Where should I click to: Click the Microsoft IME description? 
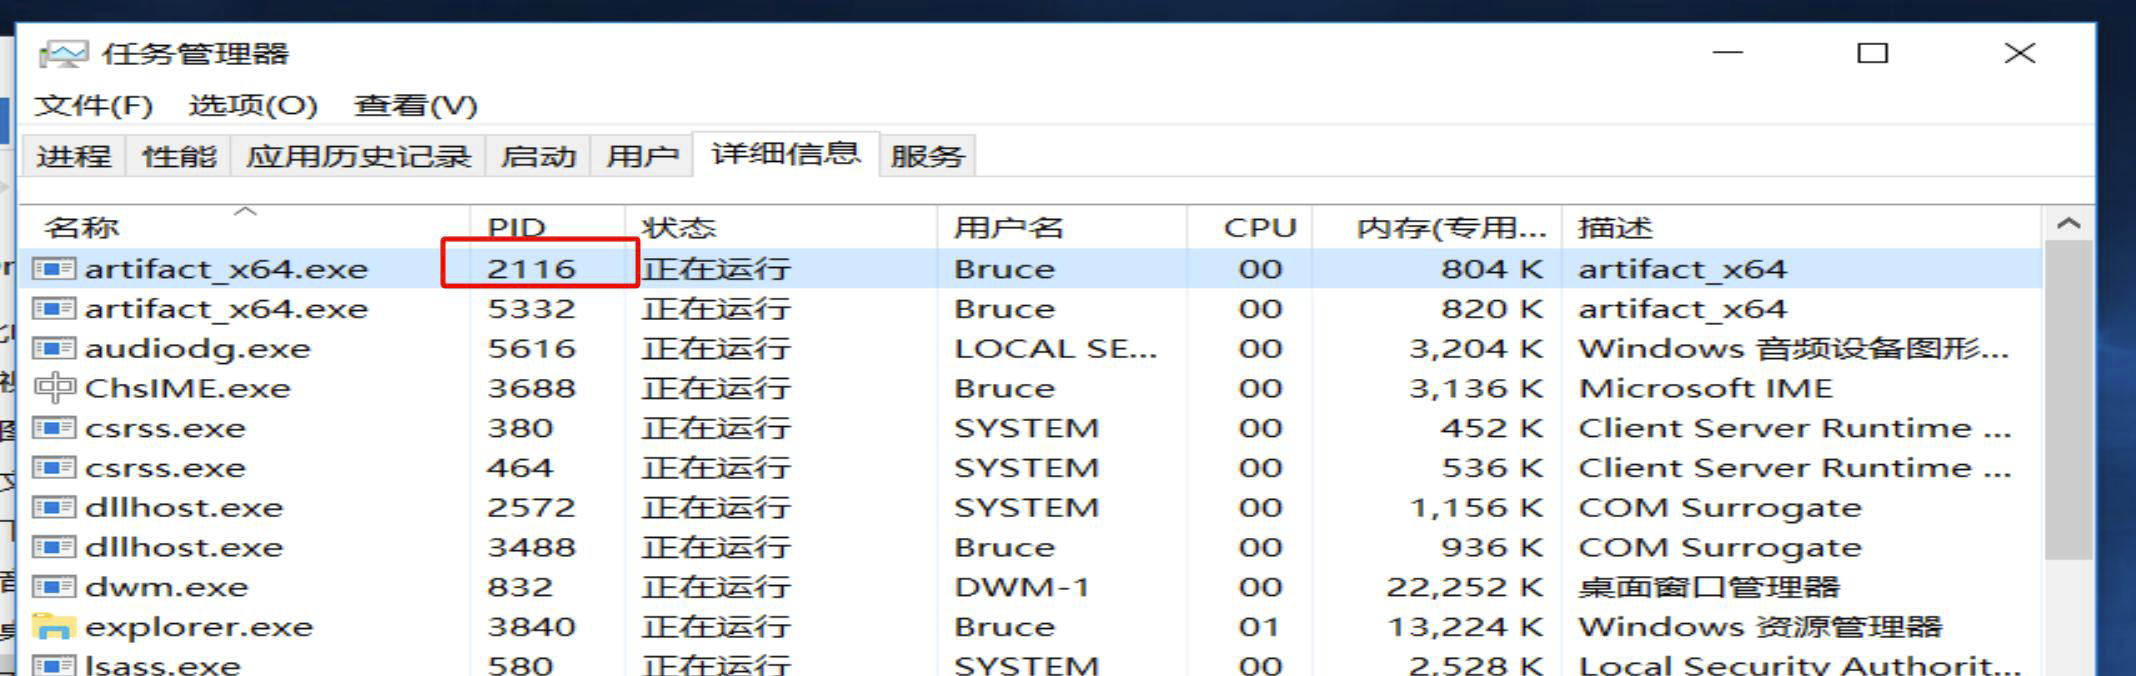(x=1706, y=388)
